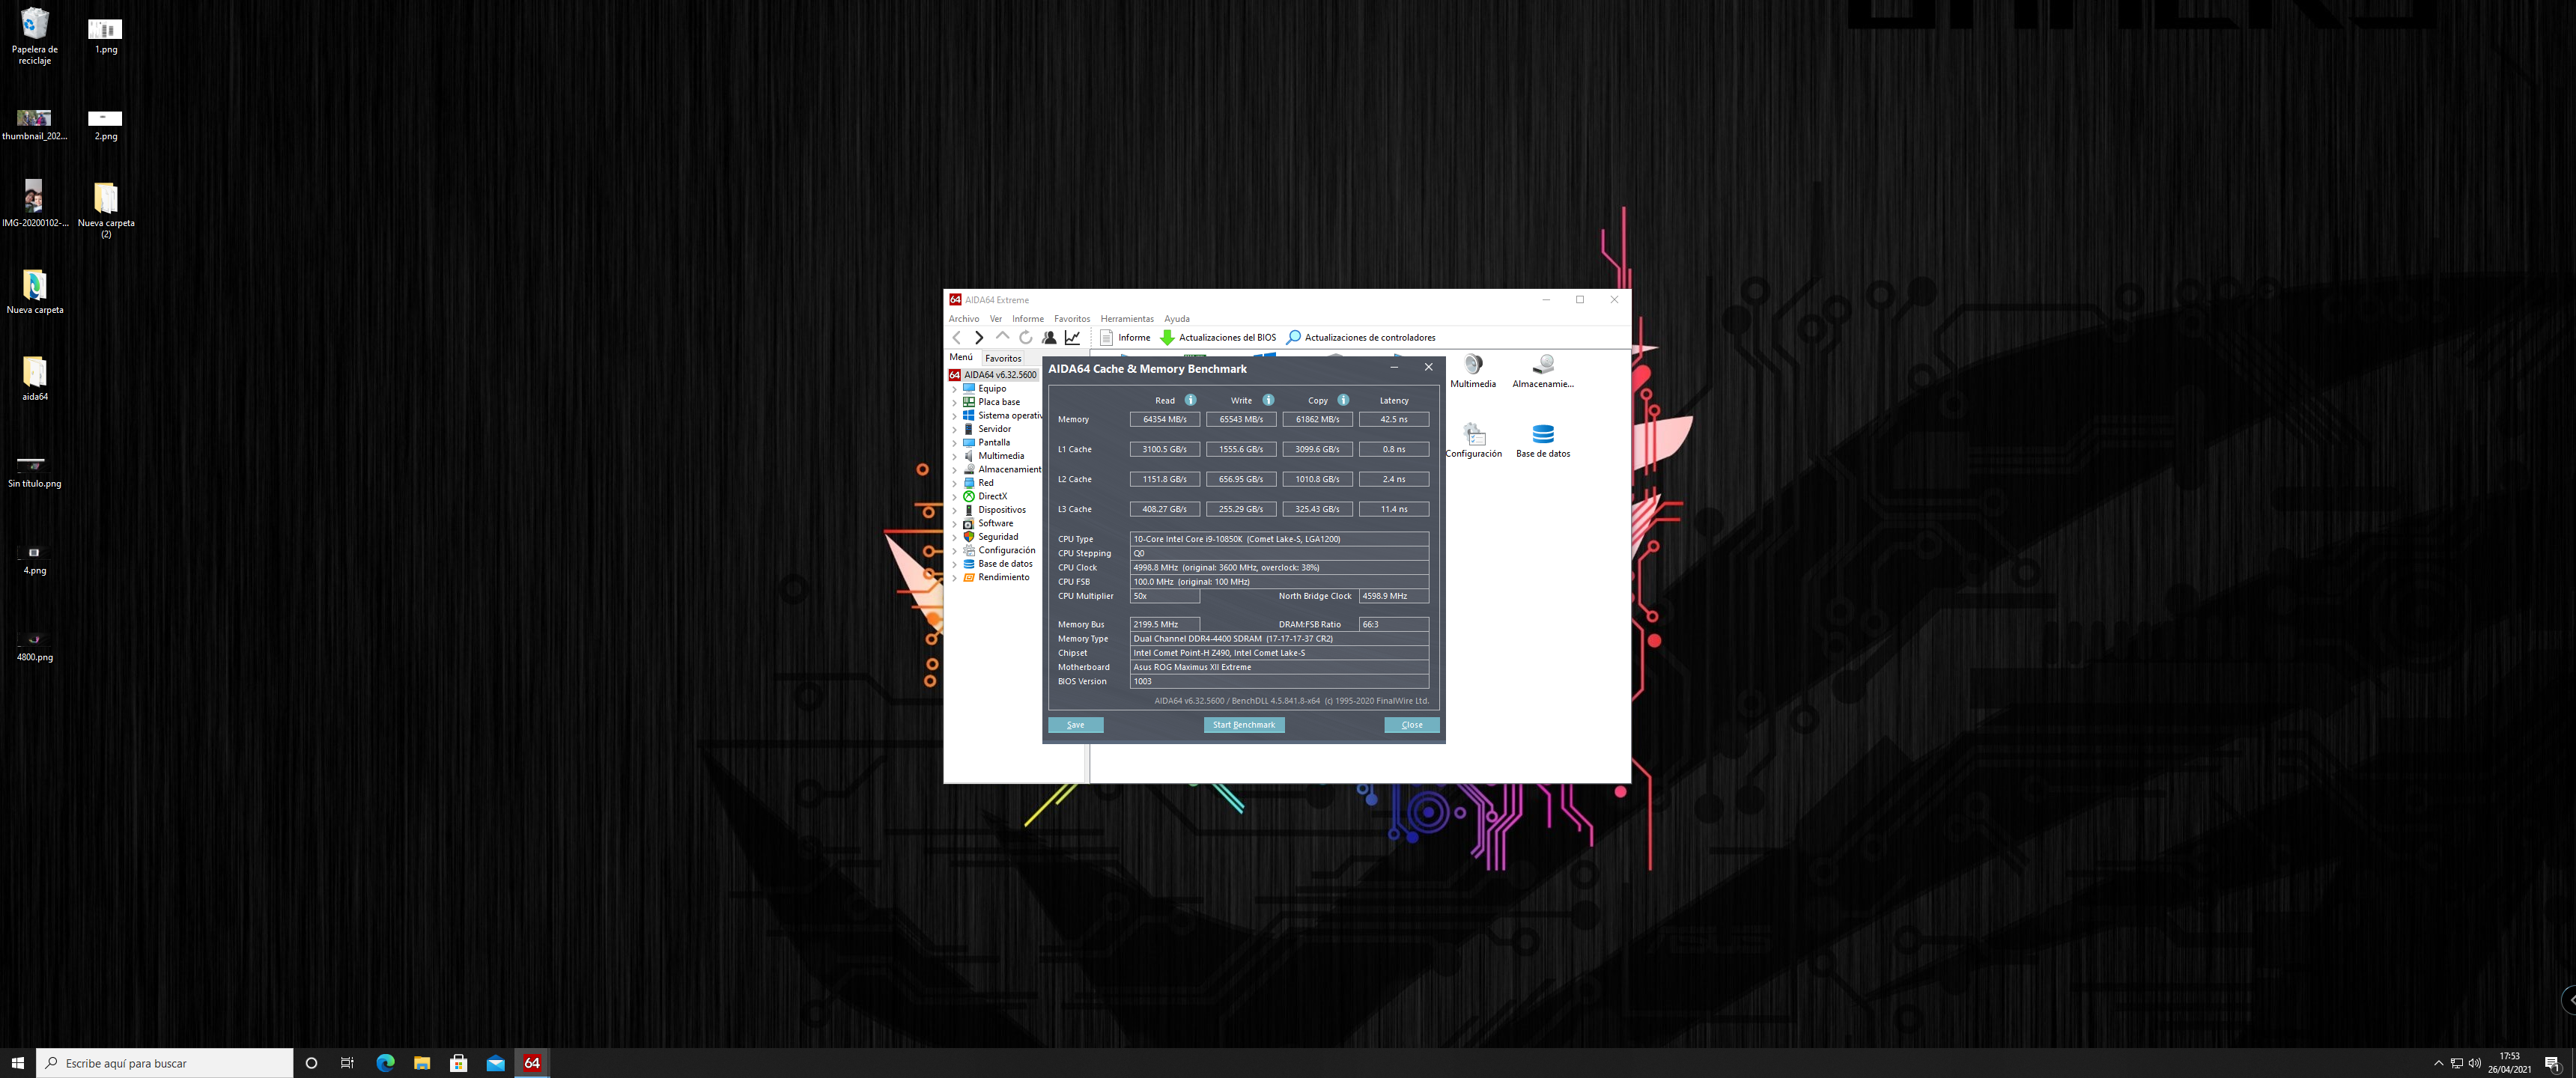Viewport: 2576px width, 1078px height.
Task: Show info about Write benchmark
Action: click(1268, 400)
